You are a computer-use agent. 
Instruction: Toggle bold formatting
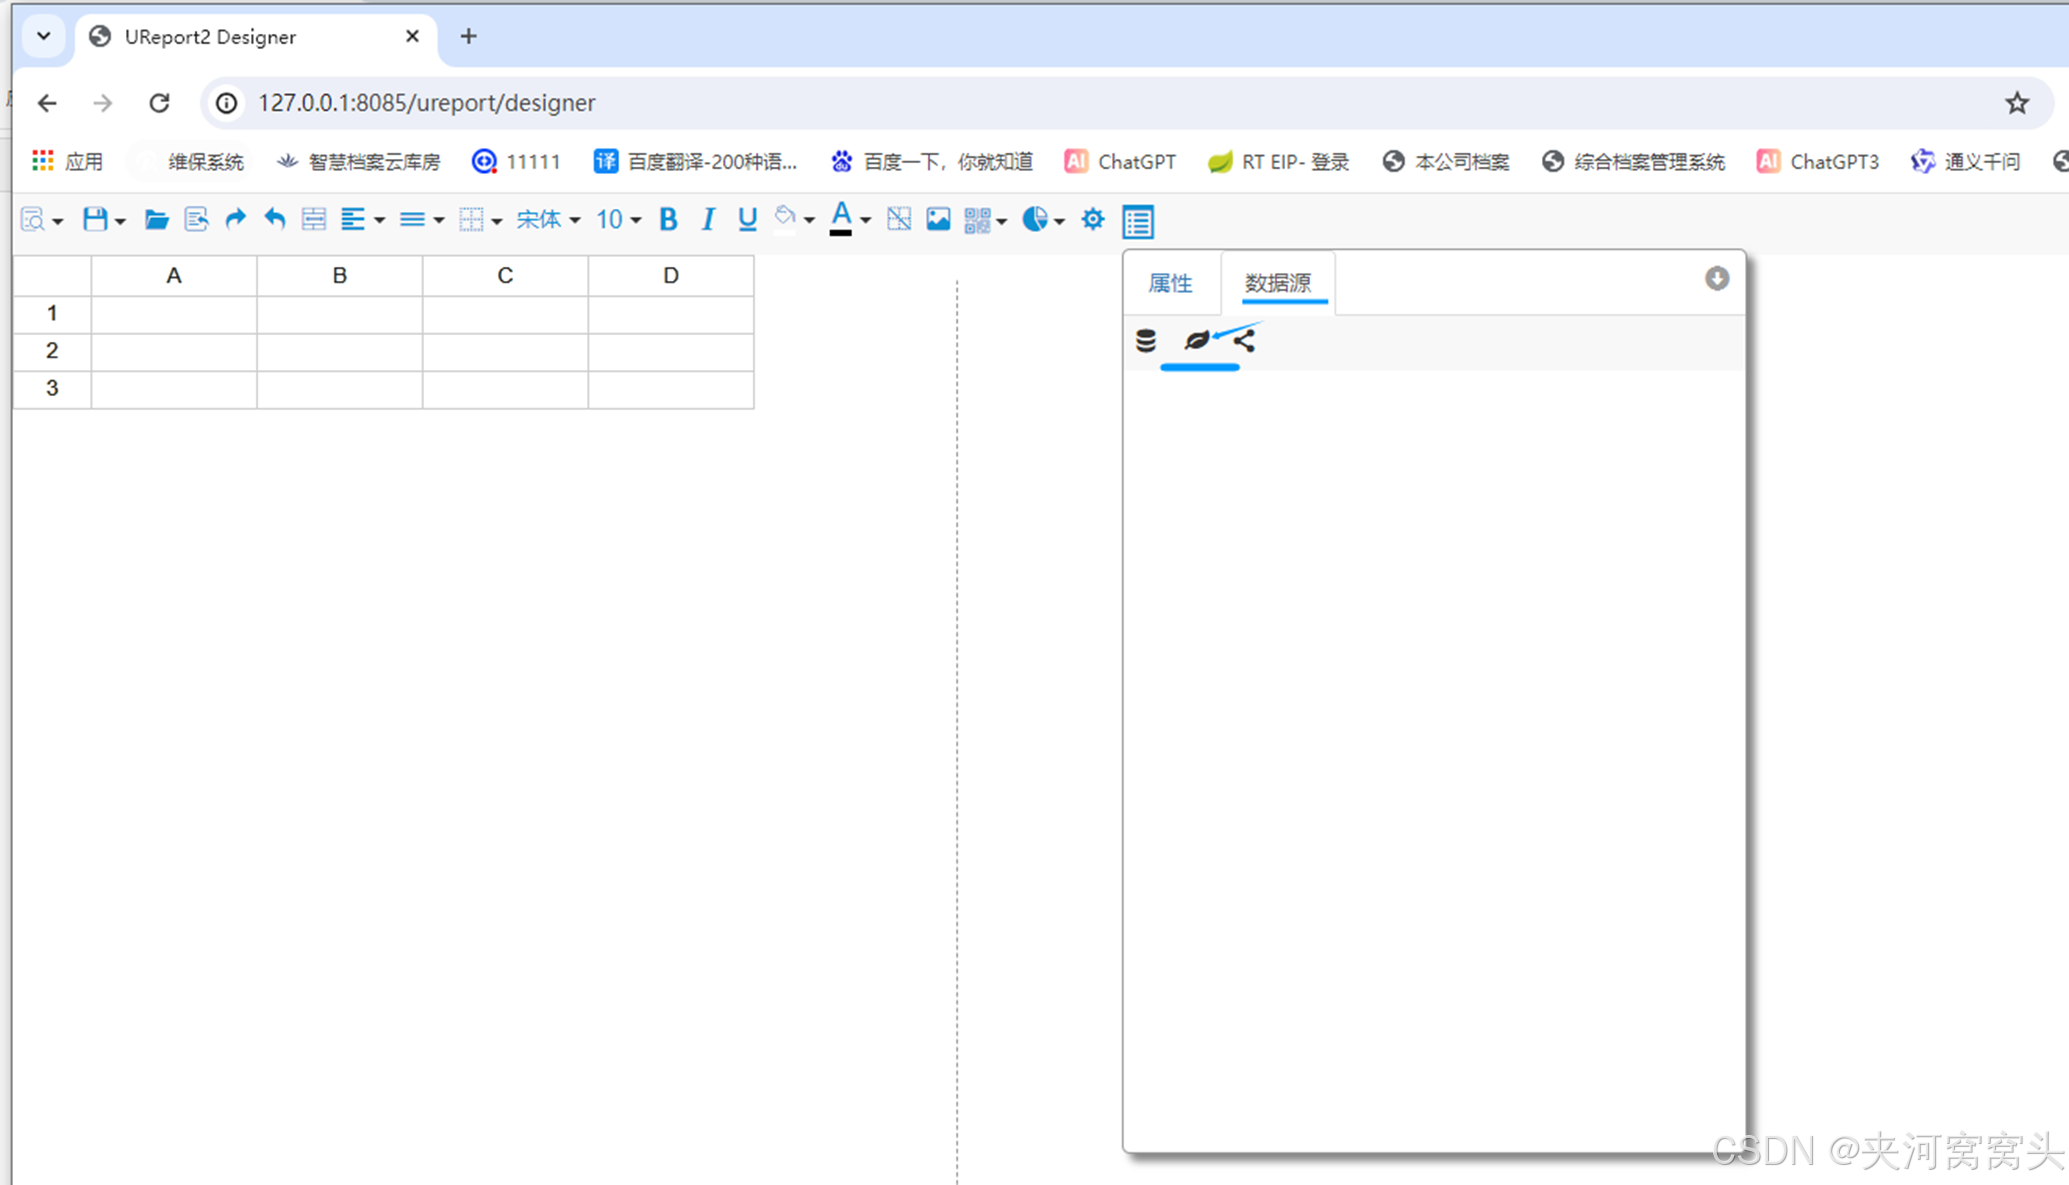click(x=668, y=219)
